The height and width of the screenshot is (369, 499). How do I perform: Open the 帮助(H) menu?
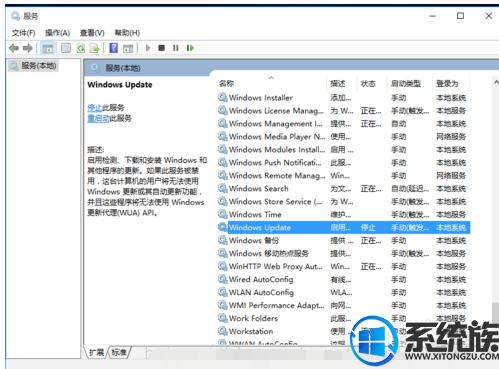pos(127,33)
